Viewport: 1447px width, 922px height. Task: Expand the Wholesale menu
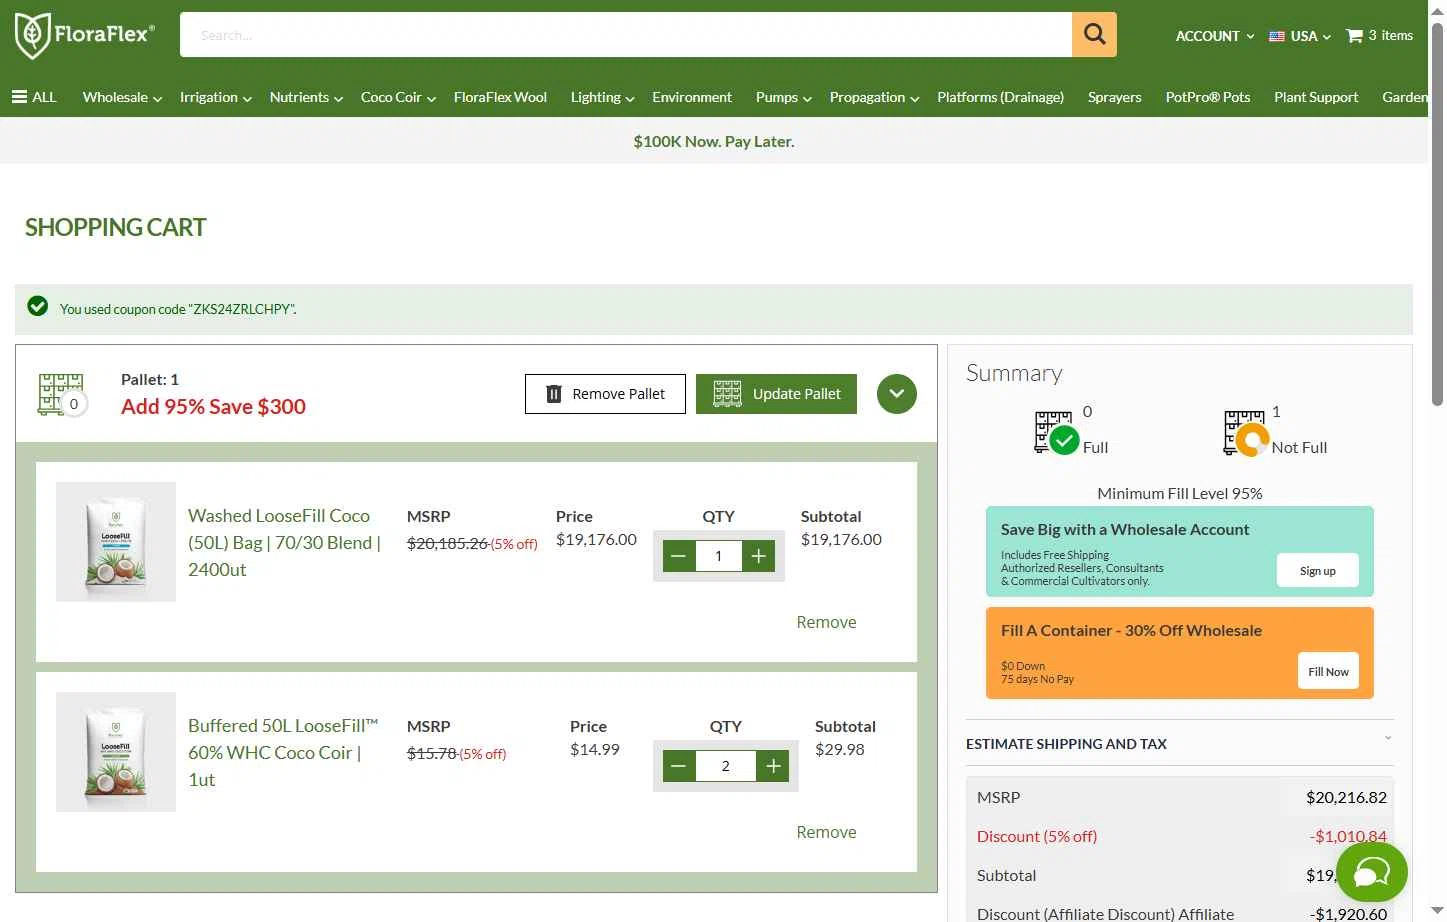click(x=122, y=97)
